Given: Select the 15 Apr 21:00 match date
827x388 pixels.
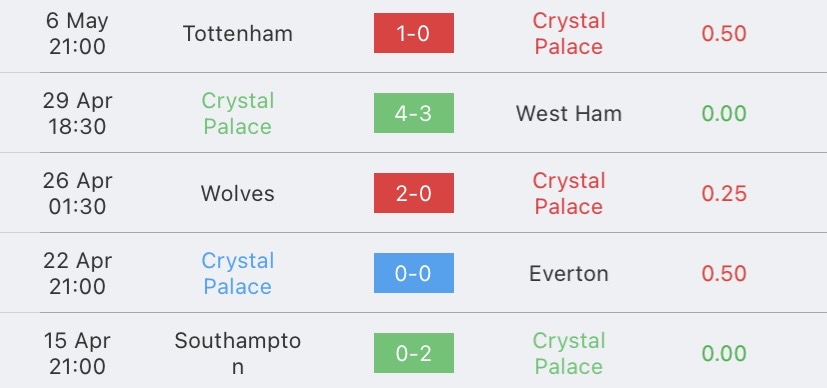Looking at the screenshot, I should [77, 353].
